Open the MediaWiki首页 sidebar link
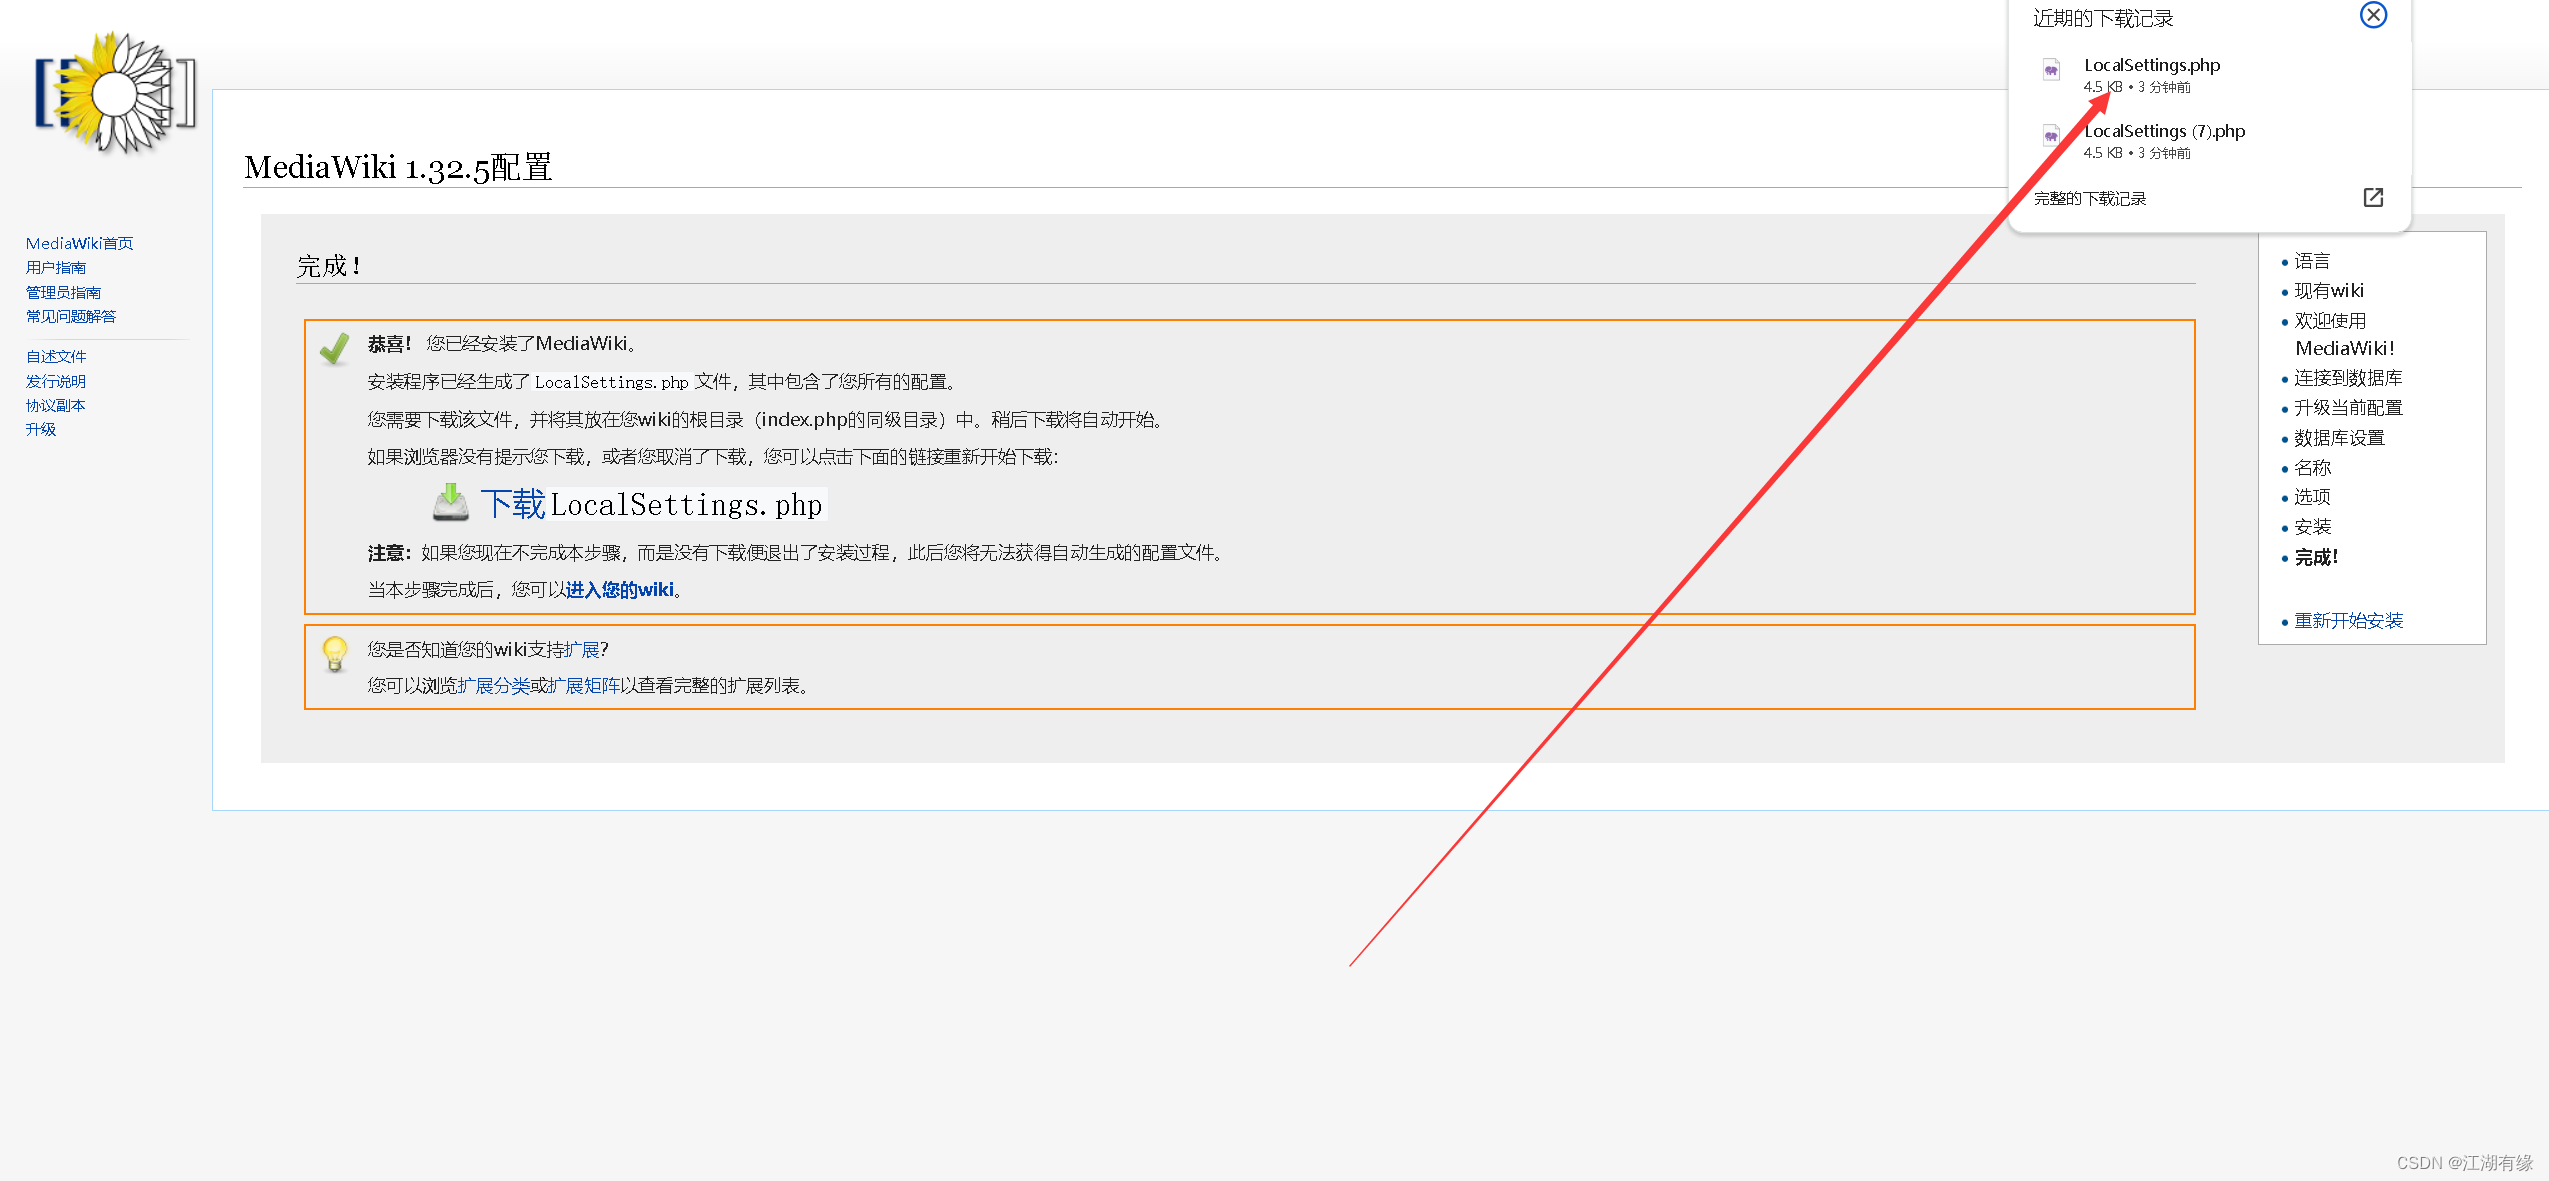 [79, 243]
